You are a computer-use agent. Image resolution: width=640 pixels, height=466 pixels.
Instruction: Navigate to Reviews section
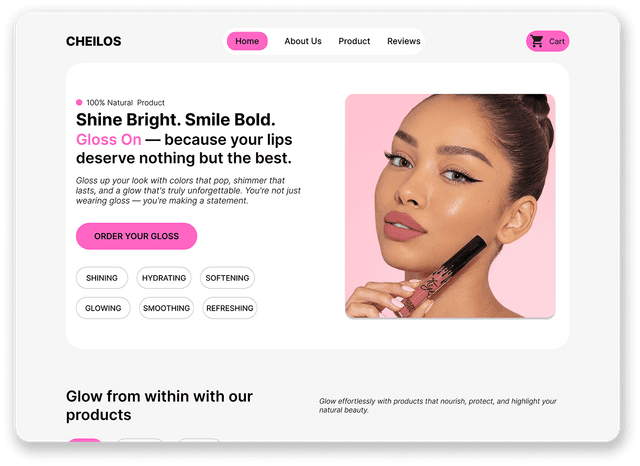point(404,41)
